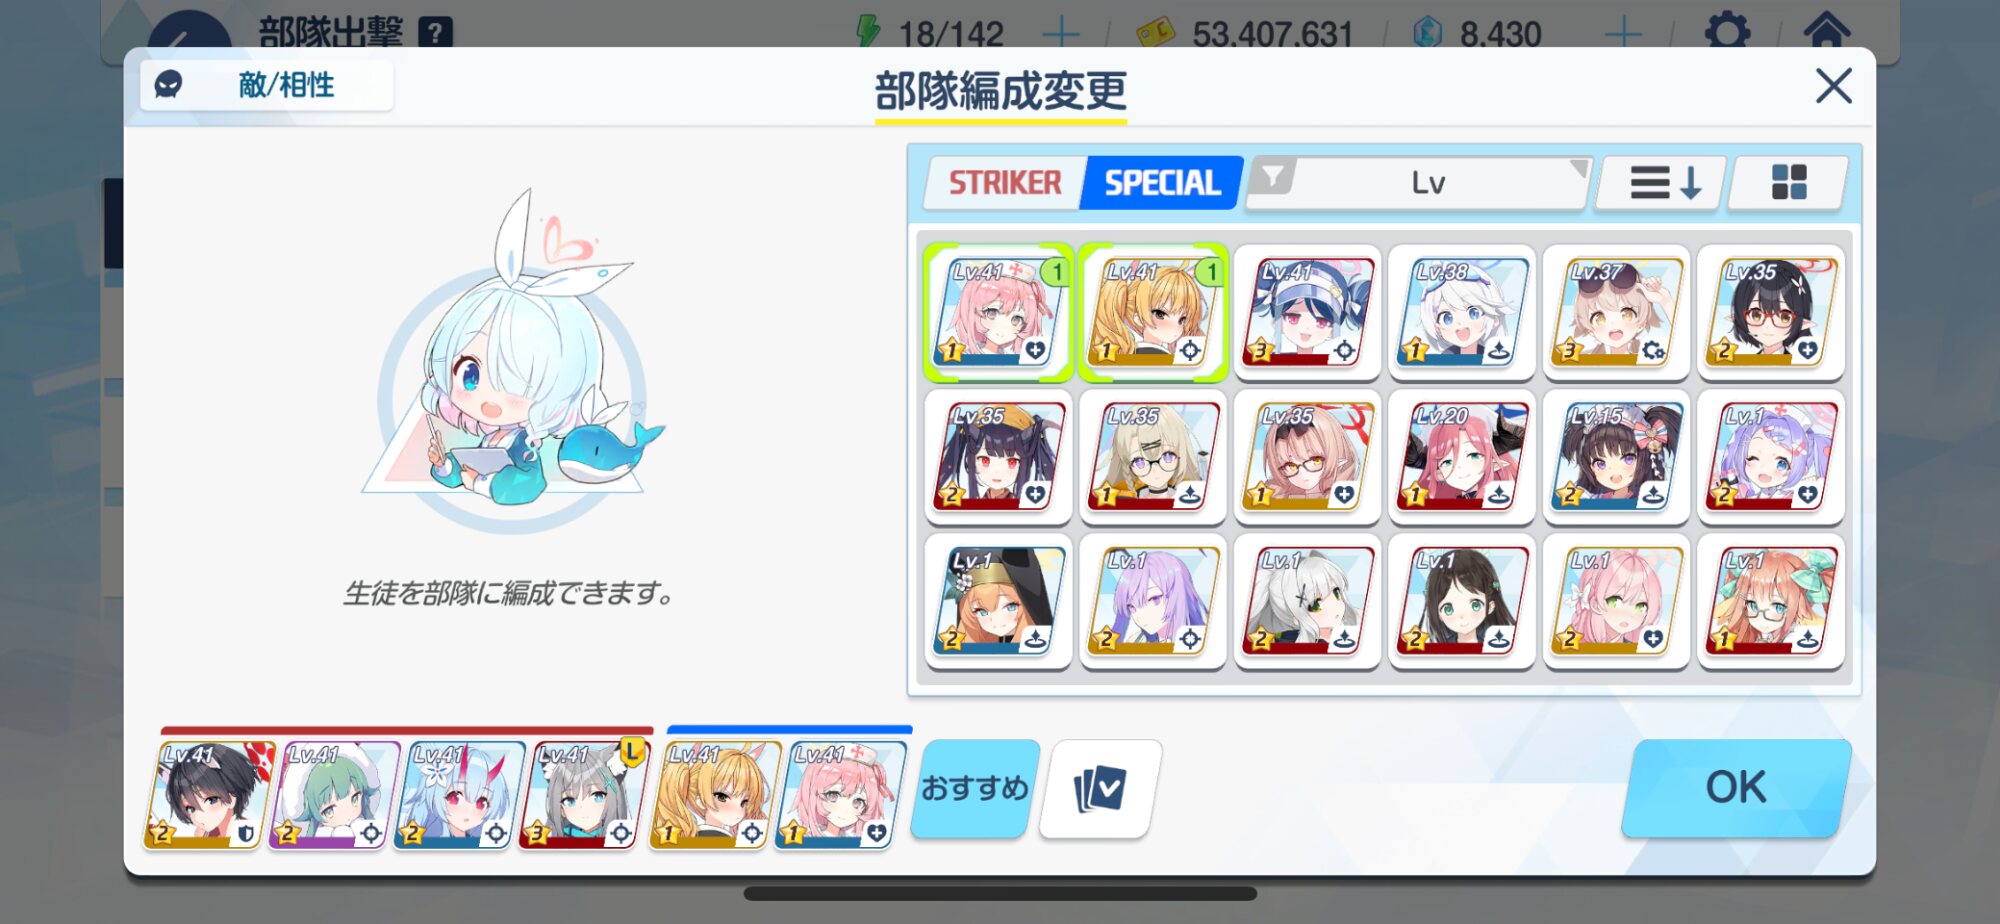
Task: Add gems using the plus icon
Action: 1622,34
